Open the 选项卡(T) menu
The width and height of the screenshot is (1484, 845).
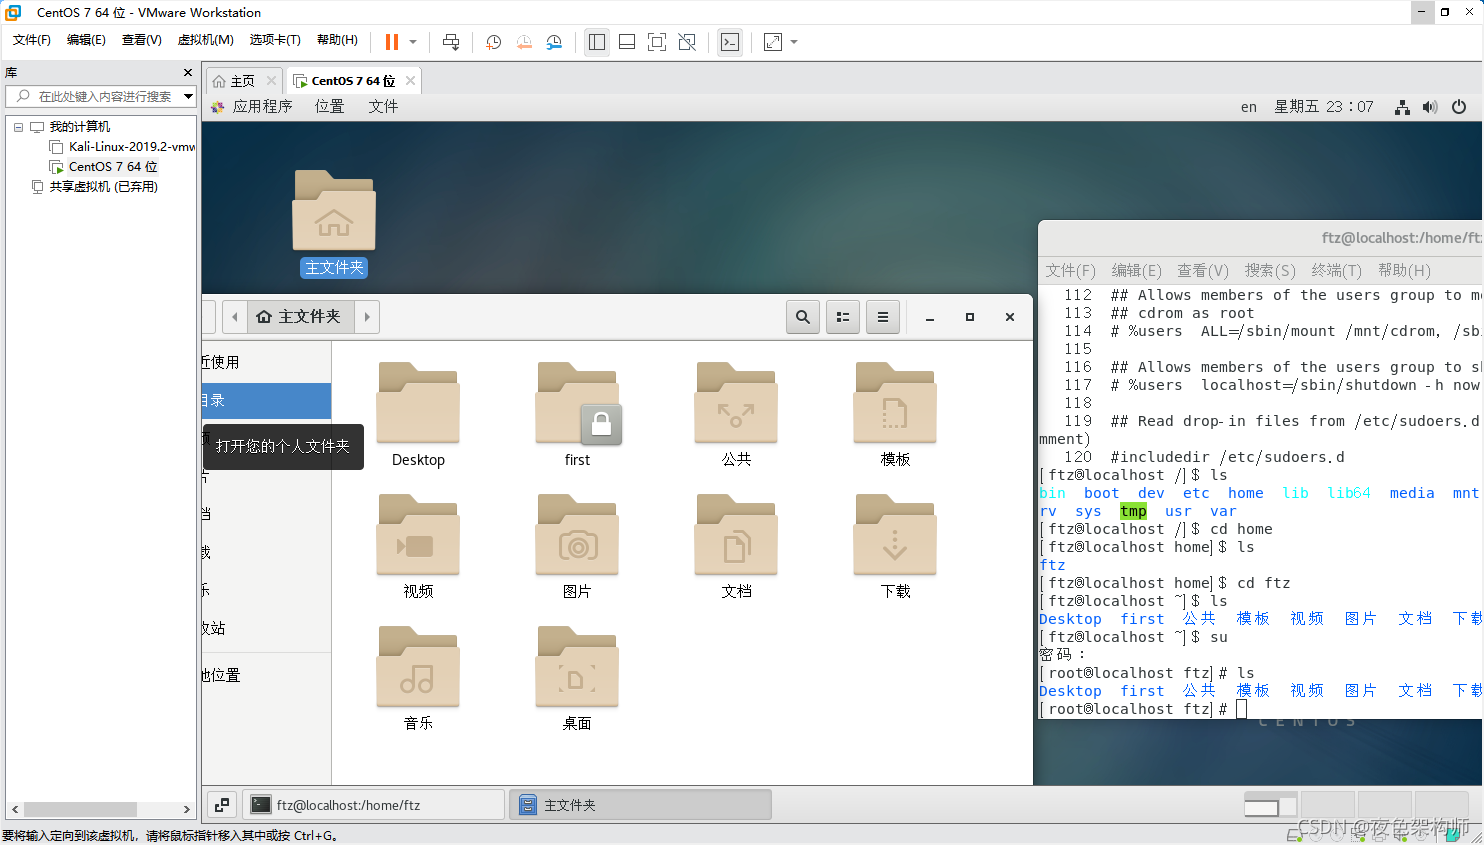275,40
